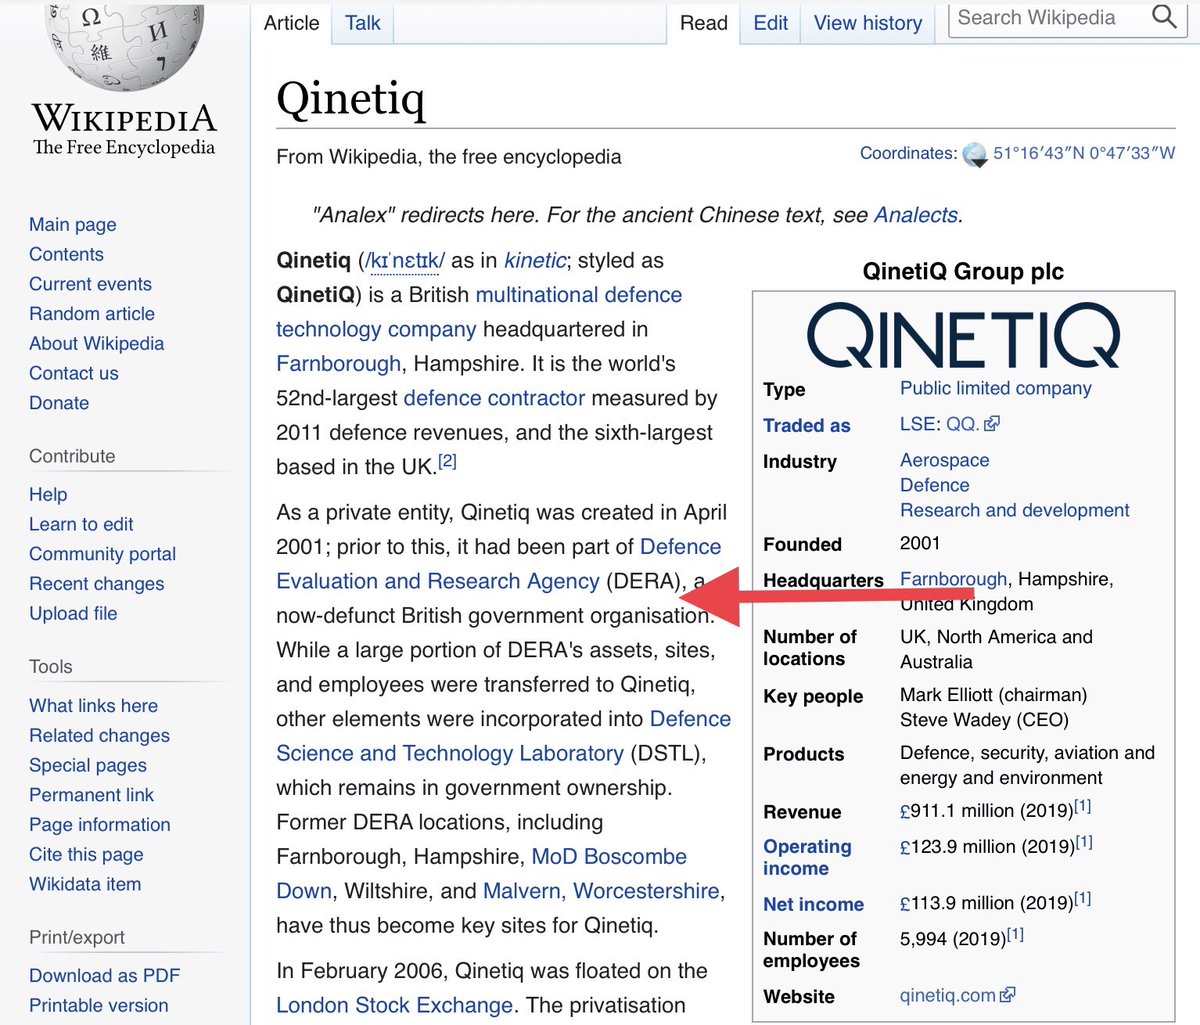Open Printable version
The image size is (1200, 1025).
[99, 1005]
